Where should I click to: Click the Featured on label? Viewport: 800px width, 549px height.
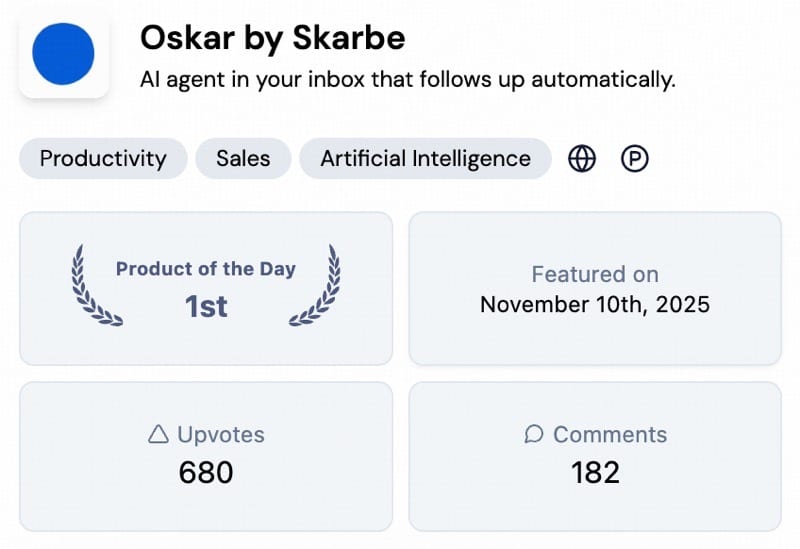[595, 274]
